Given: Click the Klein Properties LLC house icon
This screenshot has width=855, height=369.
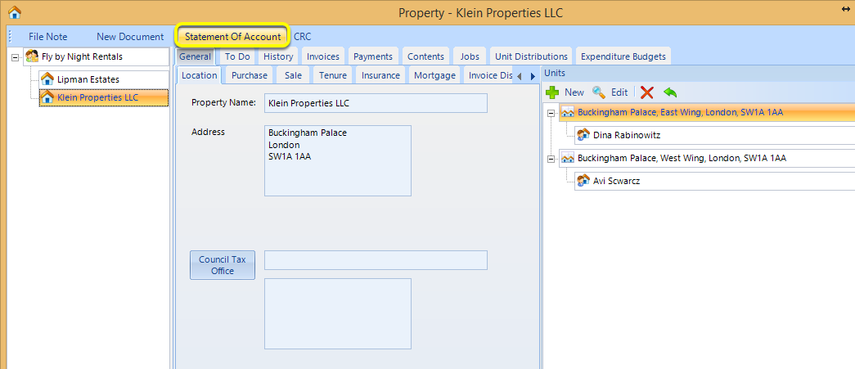Looking at the screenshot, I should point(47,98).
